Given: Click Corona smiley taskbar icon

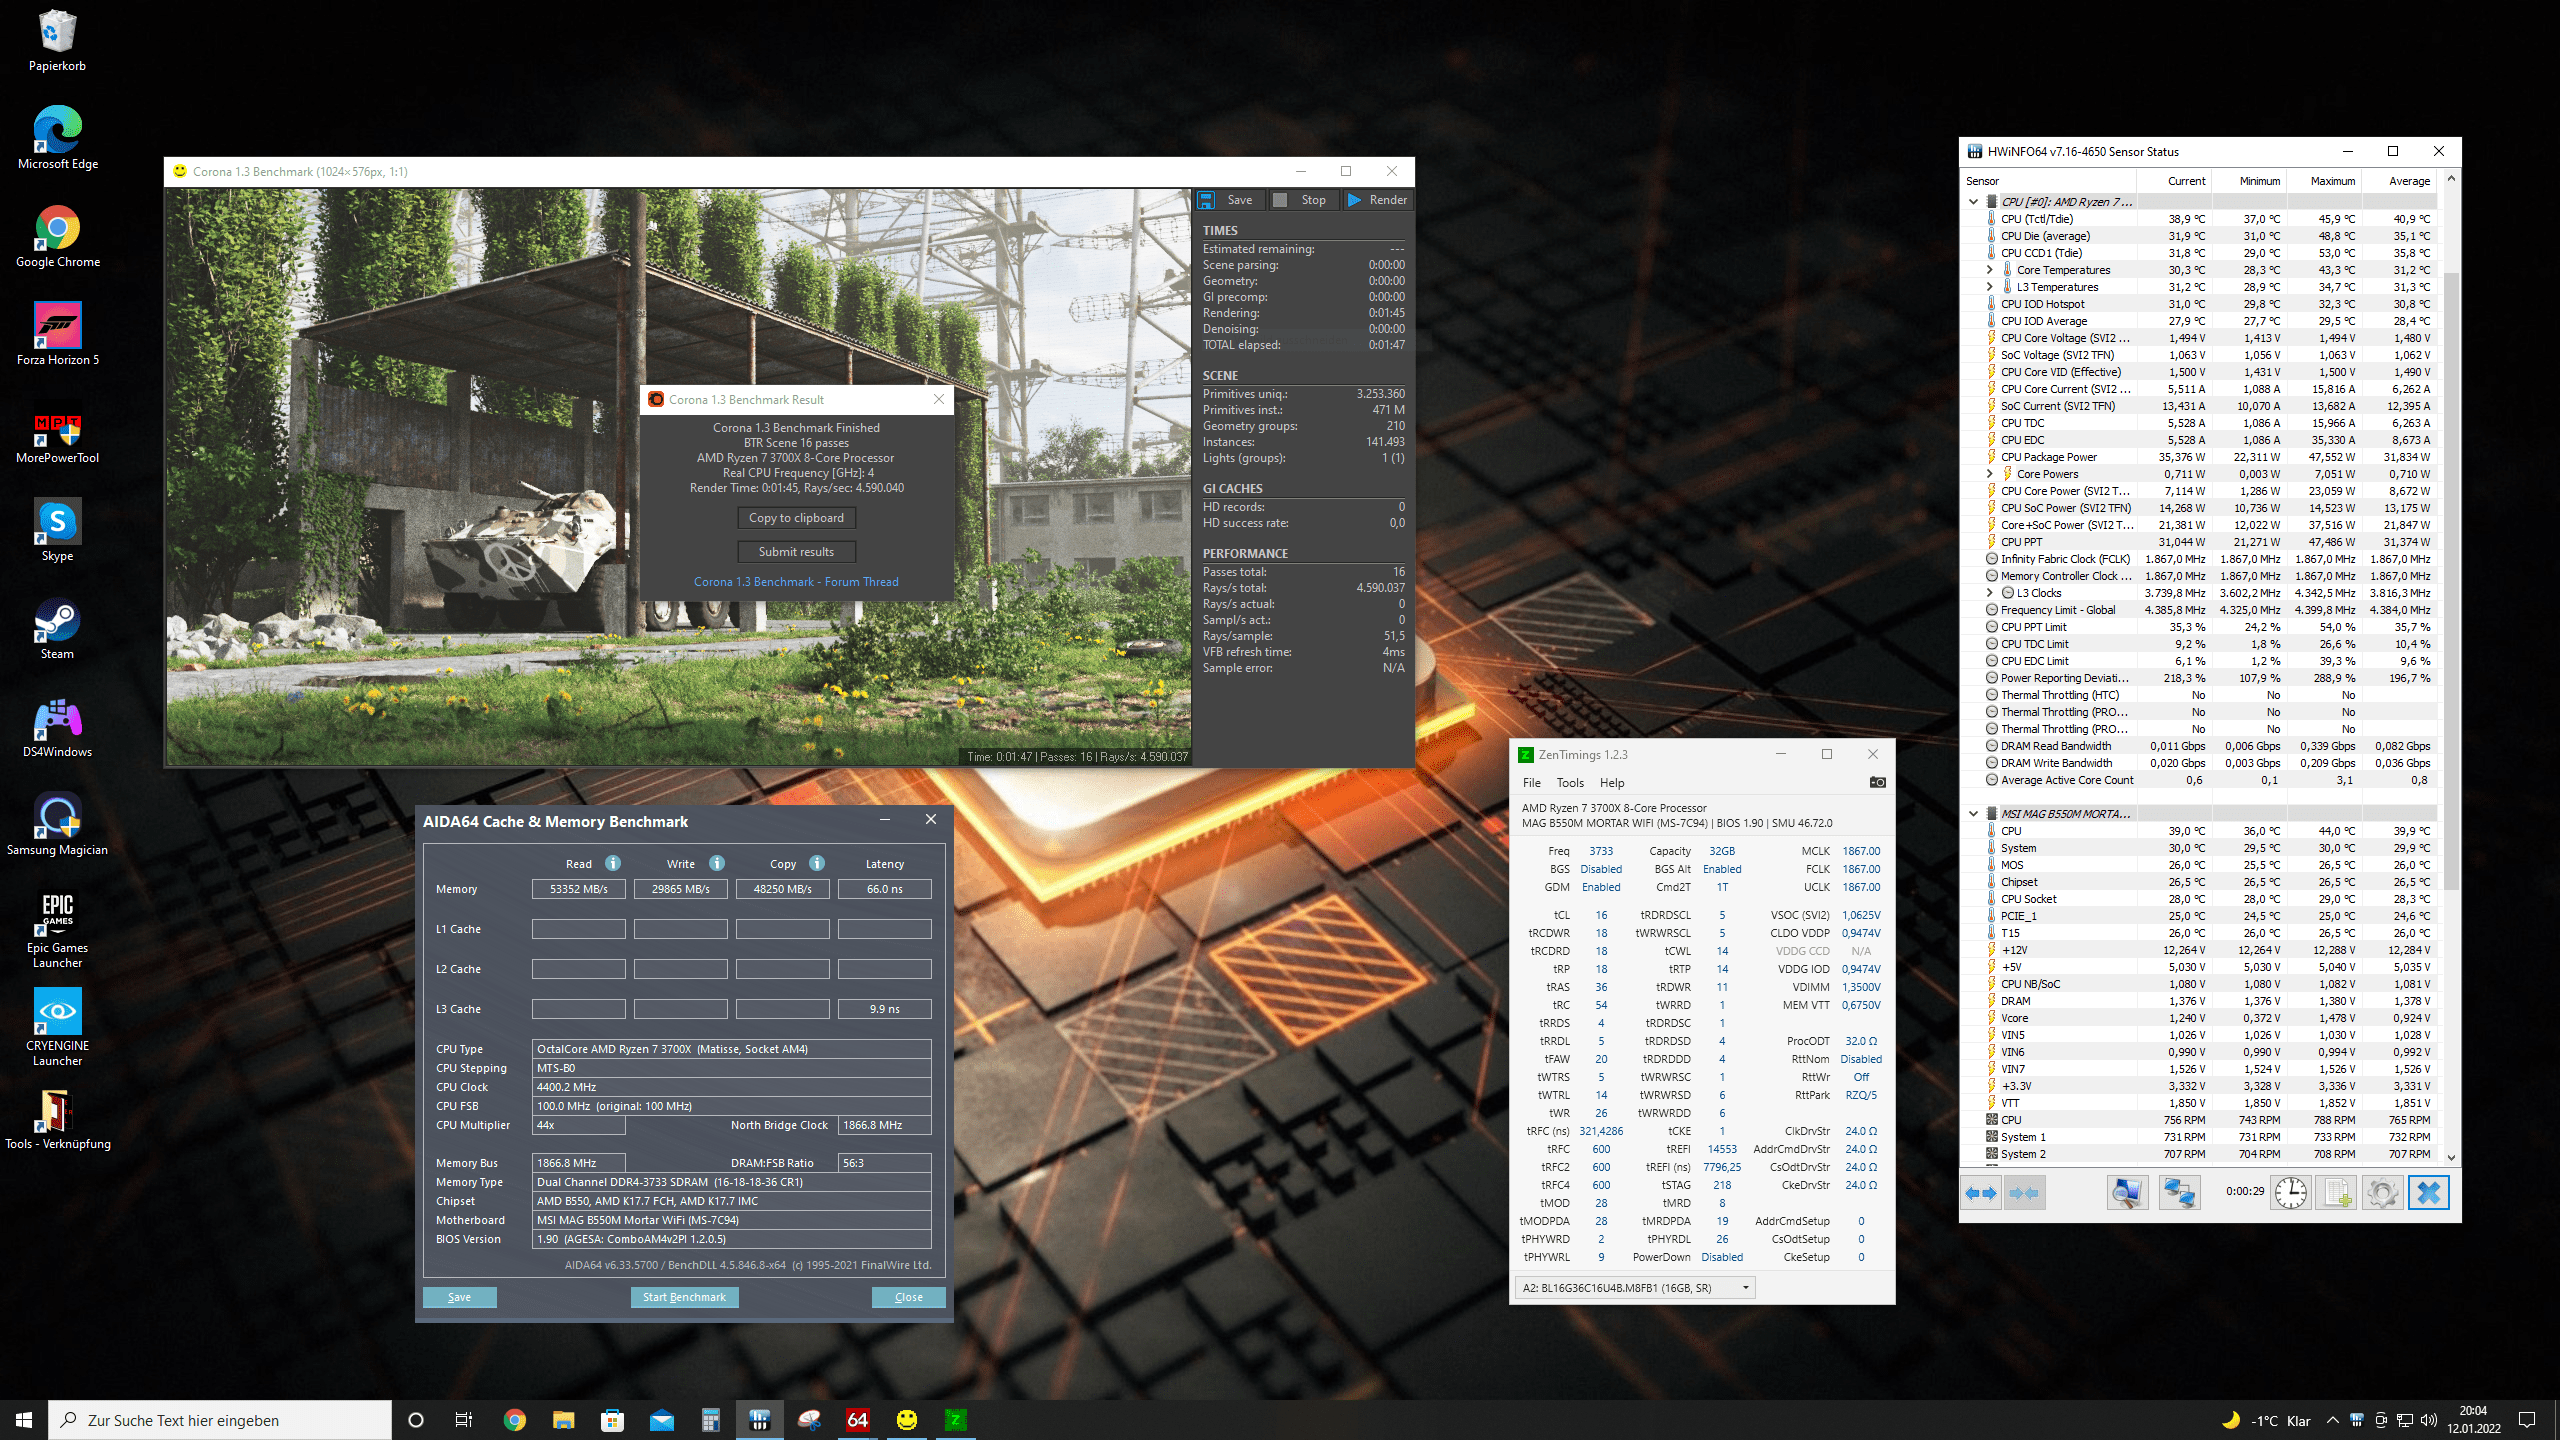Looking at the screenshot, I should click(x=906, y=1420).
